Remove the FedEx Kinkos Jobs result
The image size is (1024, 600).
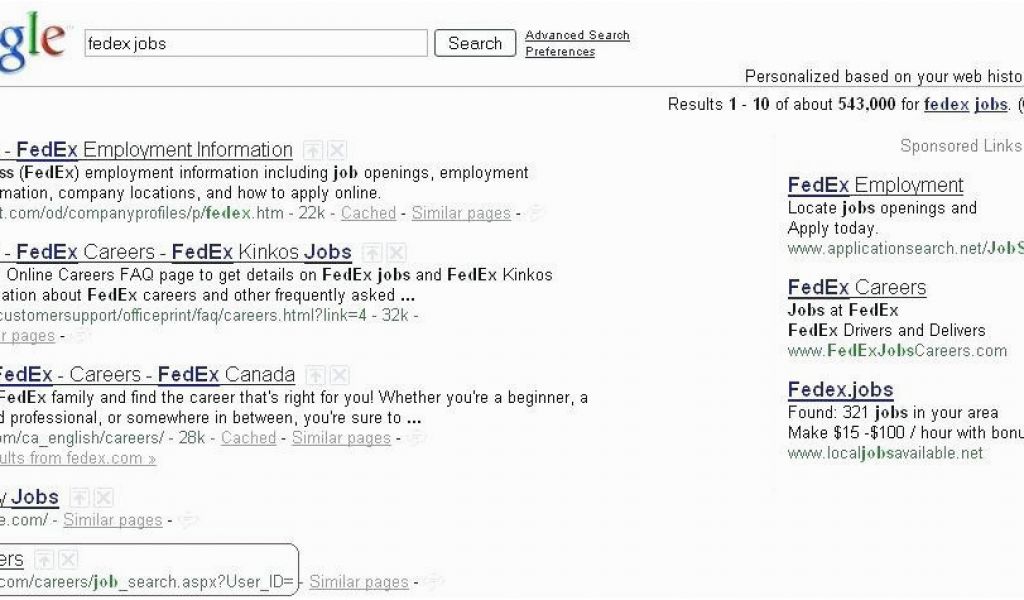[x=396, y=253]
